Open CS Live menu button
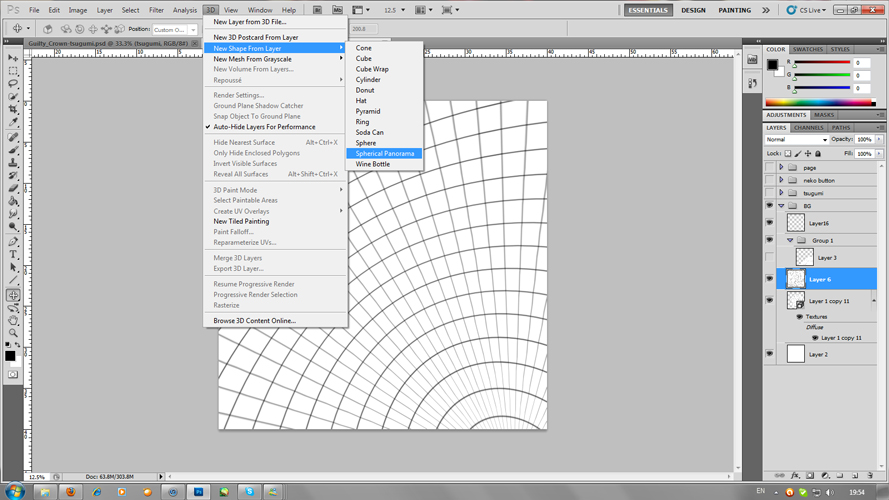 click(806, 10)
